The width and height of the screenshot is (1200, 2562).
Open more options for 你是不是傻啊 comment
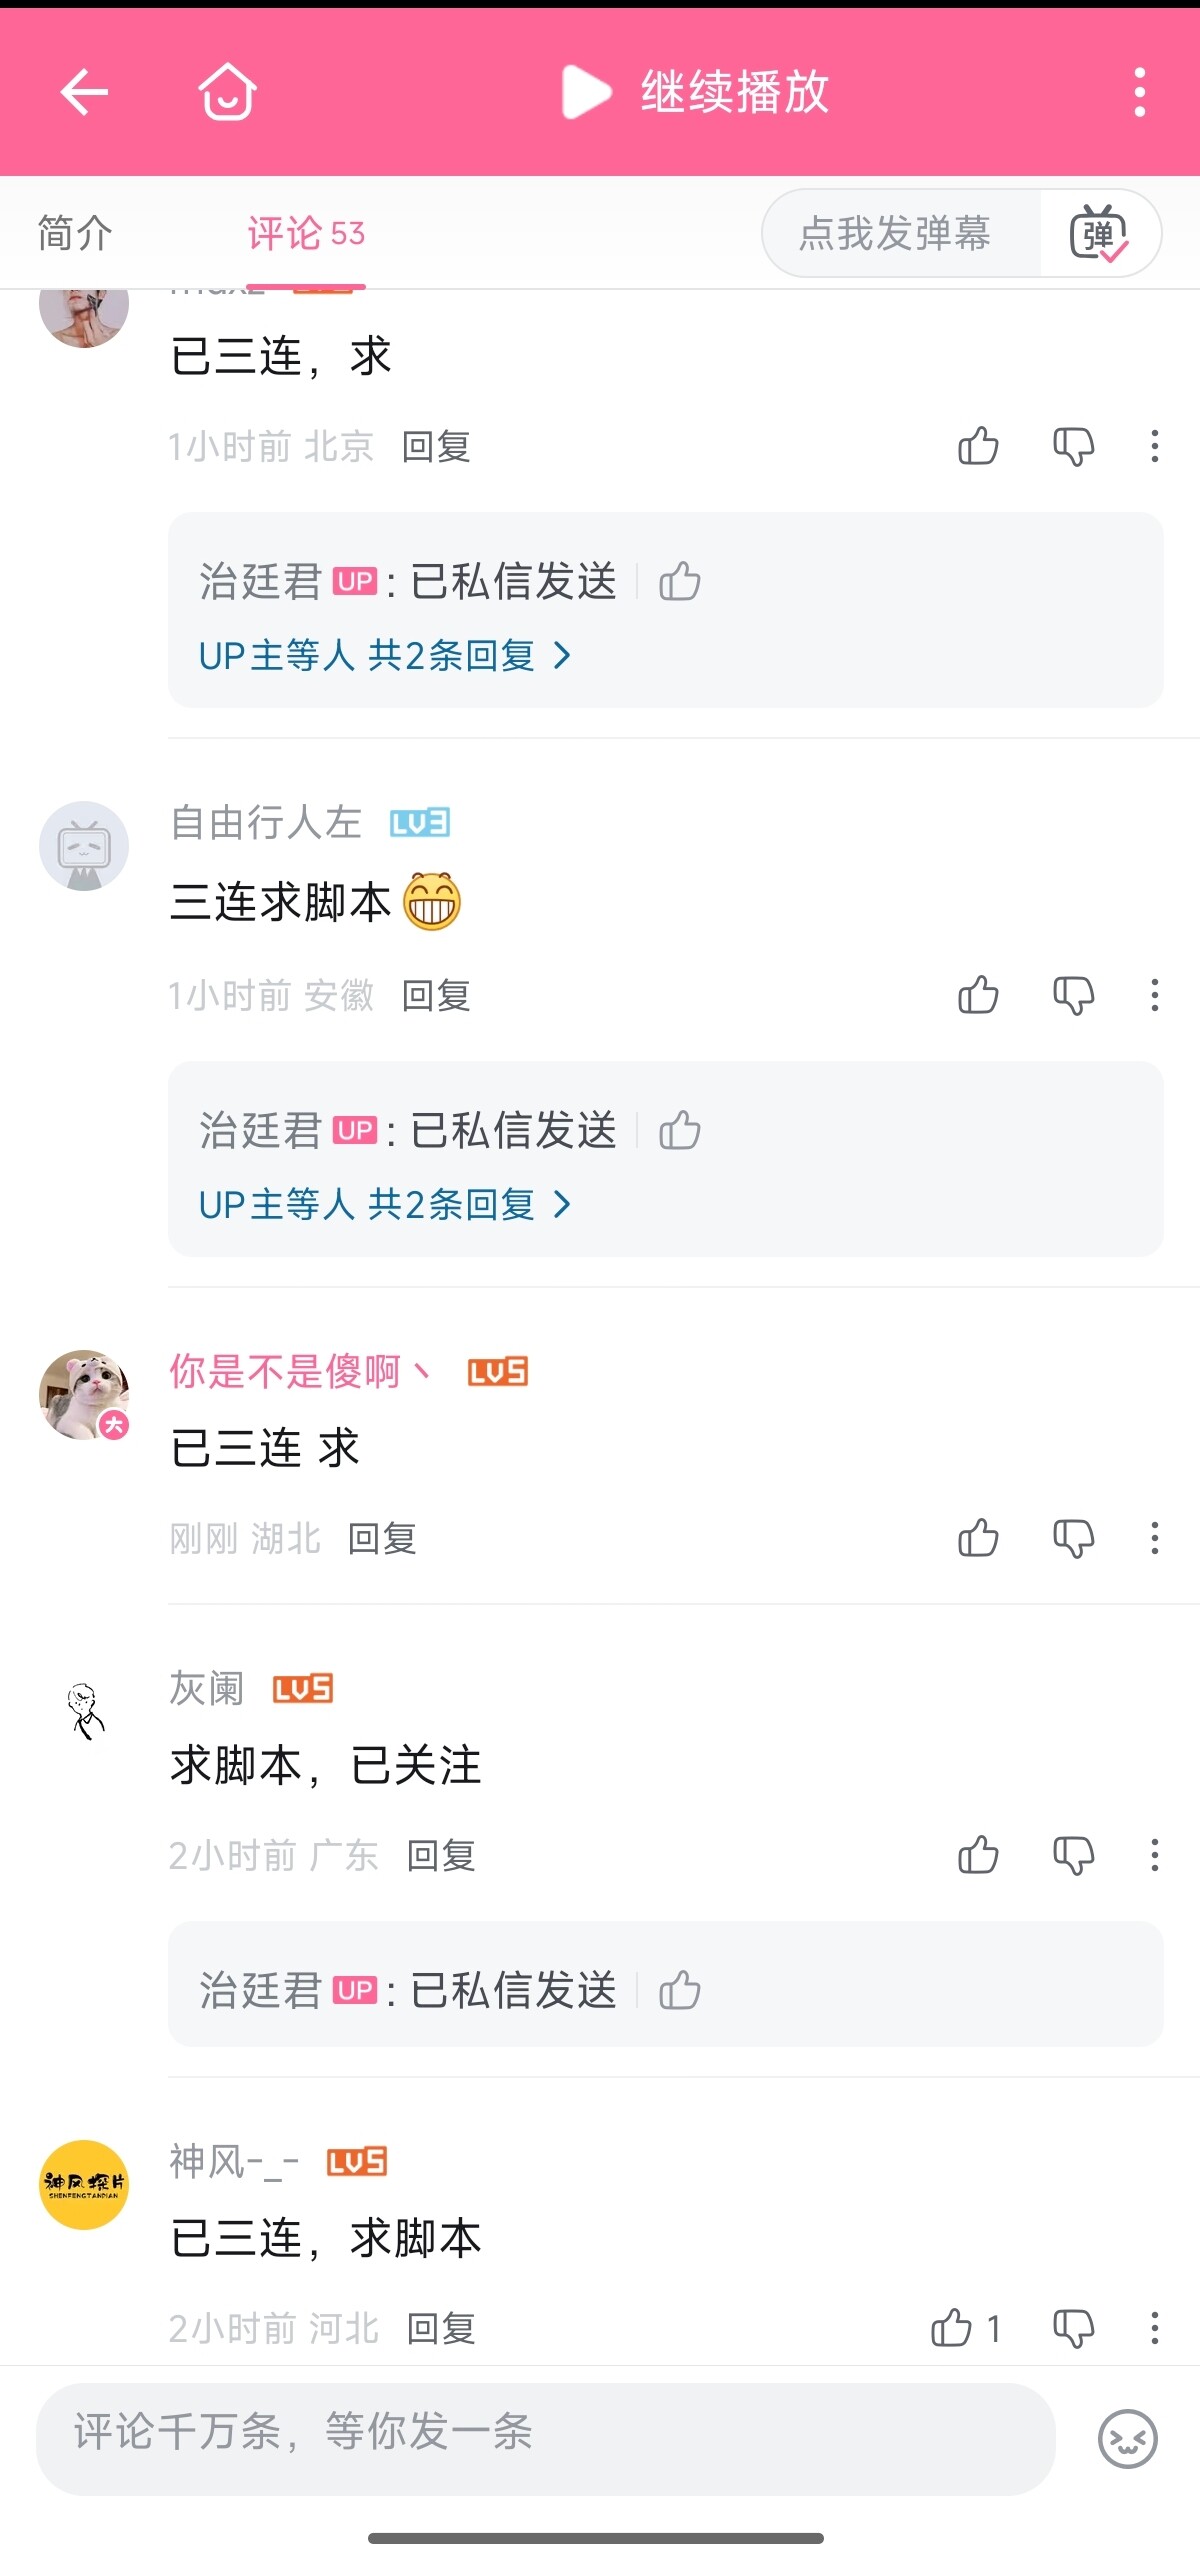1154,1538
